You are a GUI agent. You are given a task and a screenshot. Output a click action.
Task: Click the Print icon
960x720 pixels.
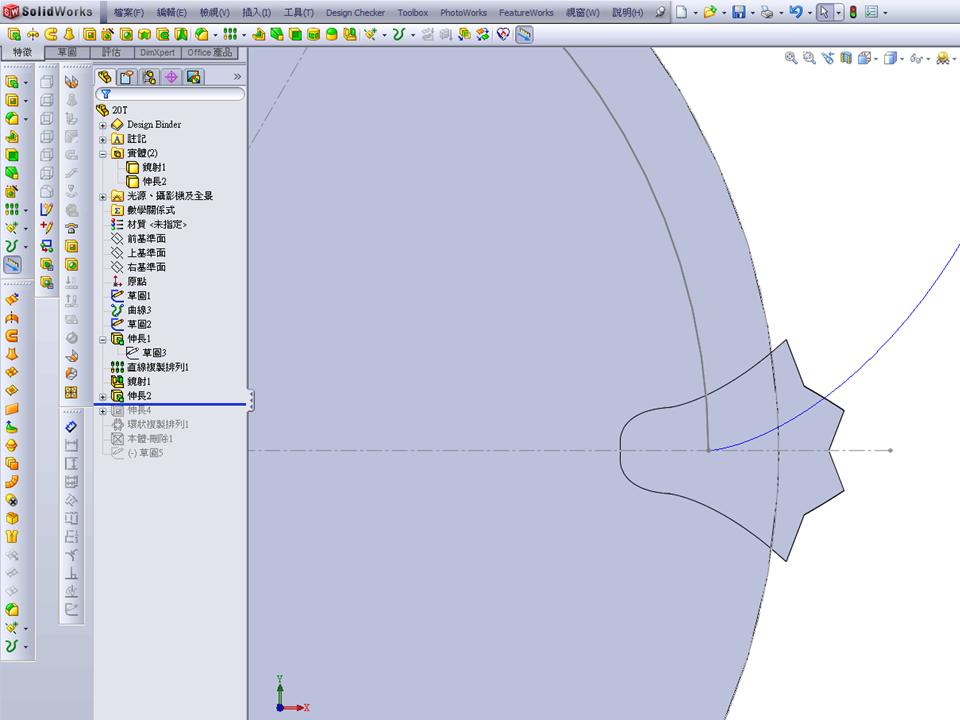(767, 12)
